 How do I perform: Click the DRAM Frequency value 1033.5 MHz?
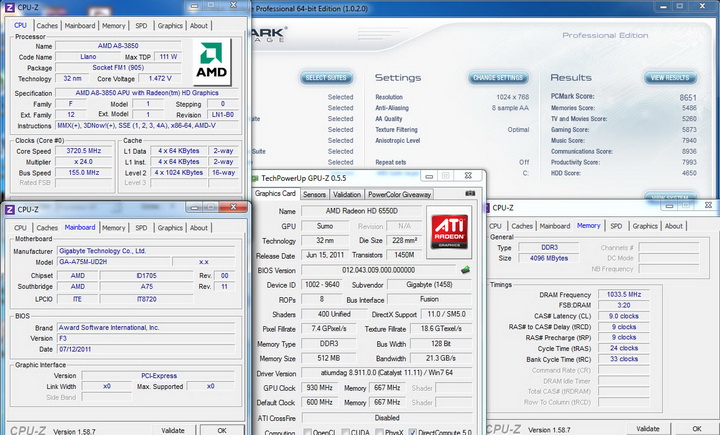624,294
